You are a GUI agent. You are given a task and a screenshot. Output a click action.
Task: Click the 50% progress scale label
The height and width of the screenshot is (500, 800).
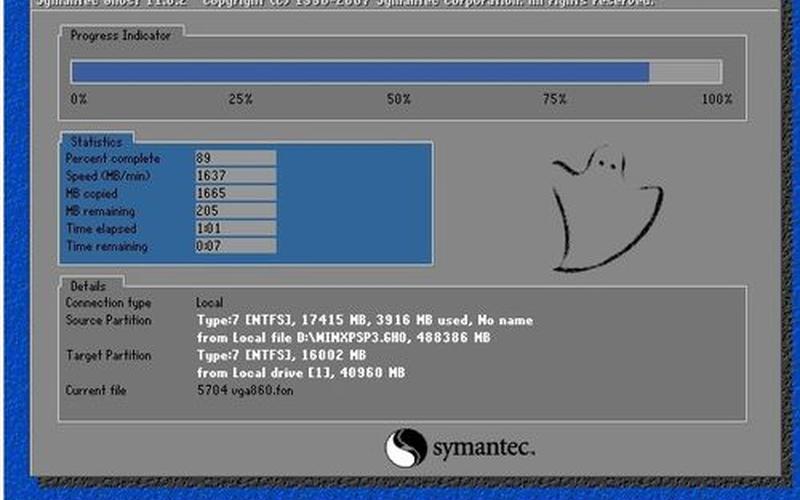398,98
